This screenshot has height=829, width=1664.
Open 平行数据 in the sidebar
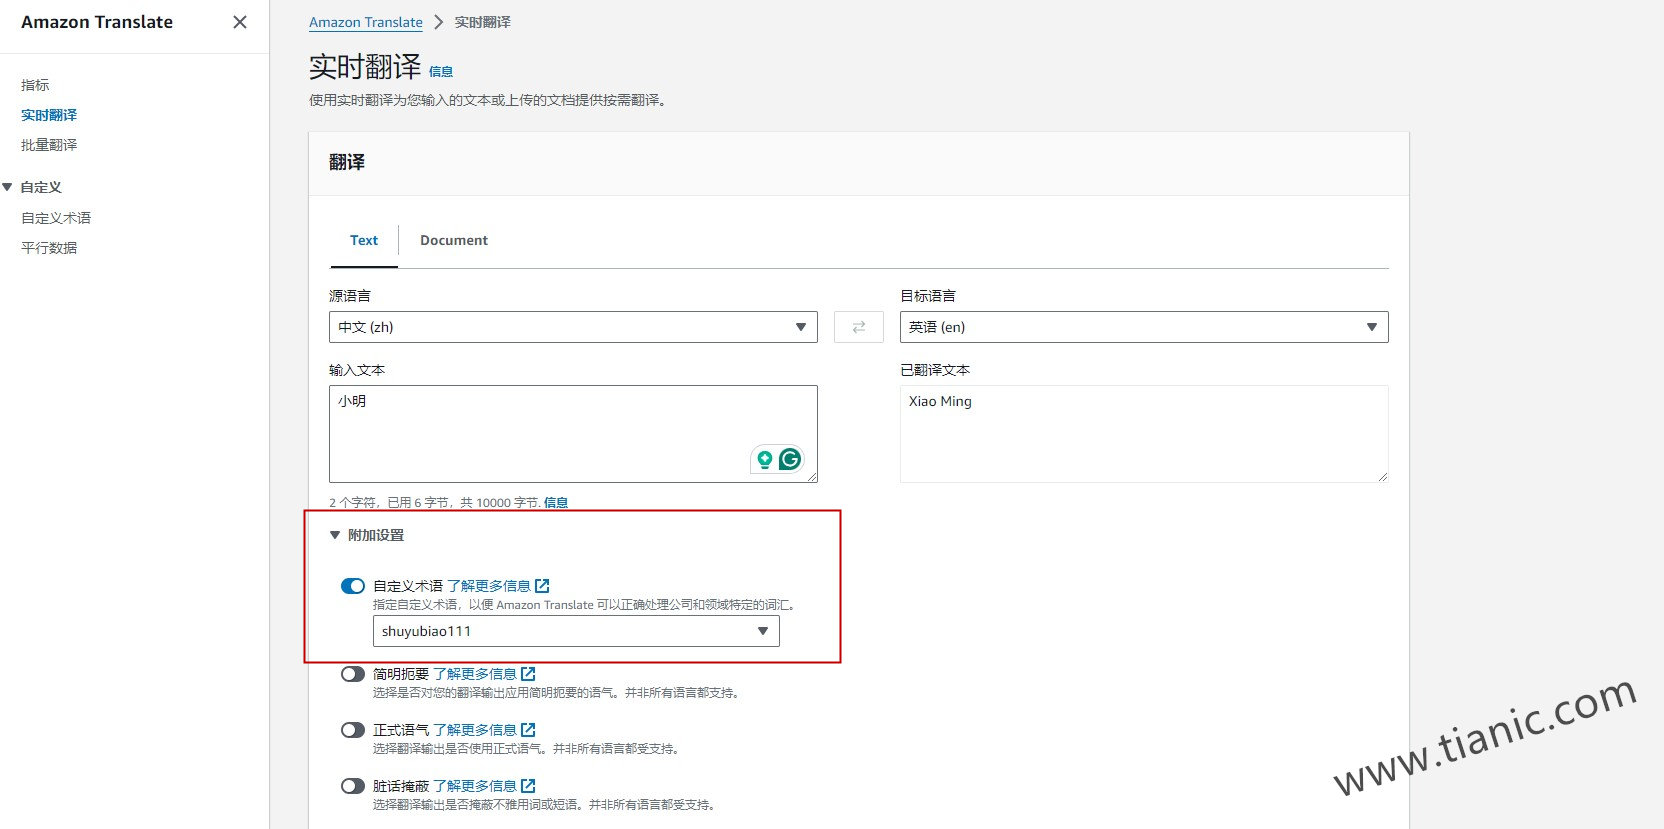click(x=49, y=247)
